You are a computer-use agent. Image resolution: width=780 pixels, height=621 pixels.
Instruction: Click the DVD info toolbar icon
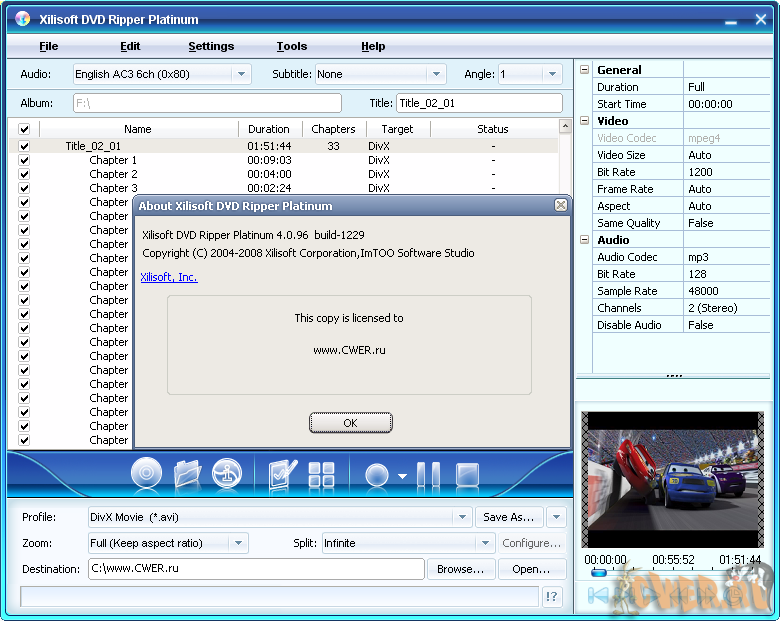[227, 473]
